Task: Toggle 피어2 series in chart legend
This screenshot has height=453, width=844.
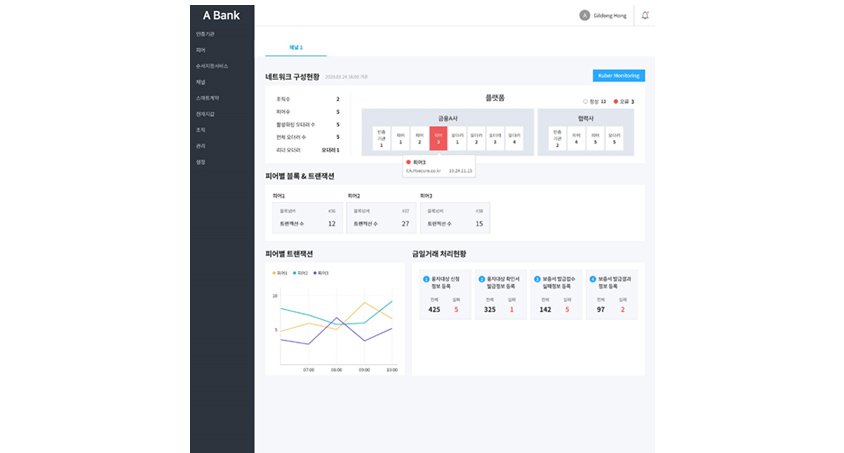Action: [x=298, y=272]
